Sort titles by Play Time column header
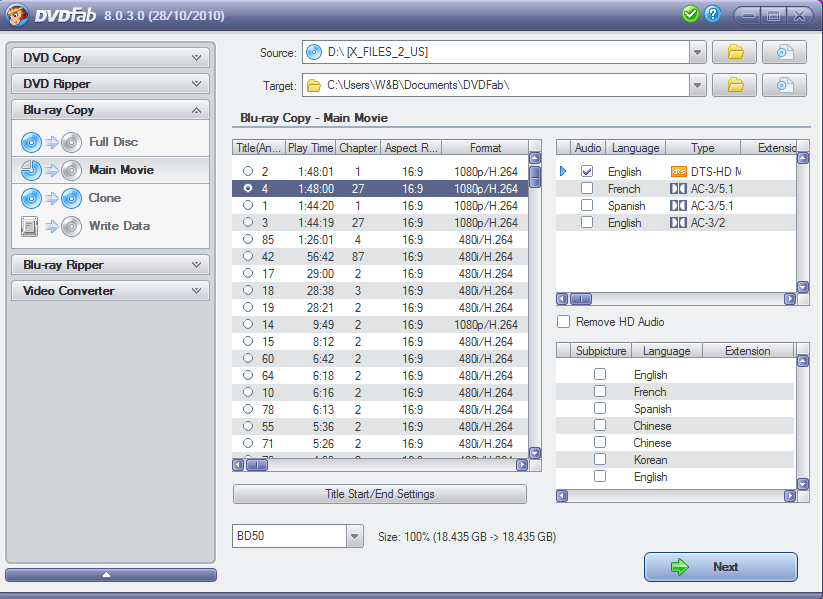The width and height of the screenshot is (823, 599). coord(311,148)
